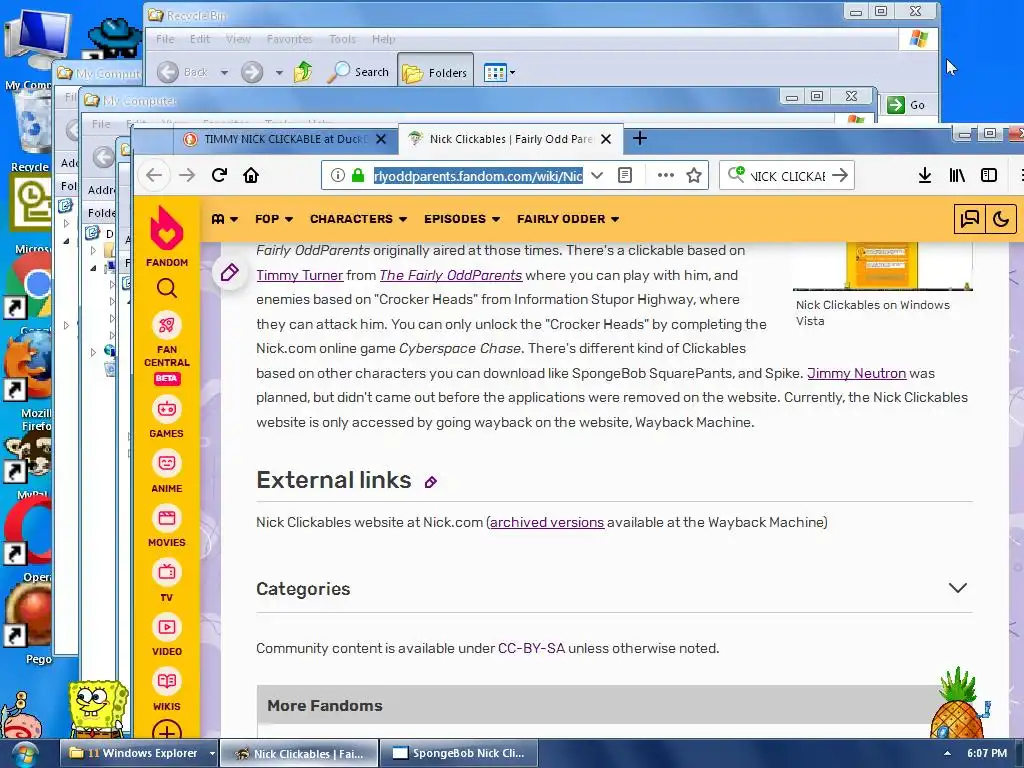Screen dimensions: 1024x768
Task: Open the File menu in Recycle Bin
Action: click(165, 39)
